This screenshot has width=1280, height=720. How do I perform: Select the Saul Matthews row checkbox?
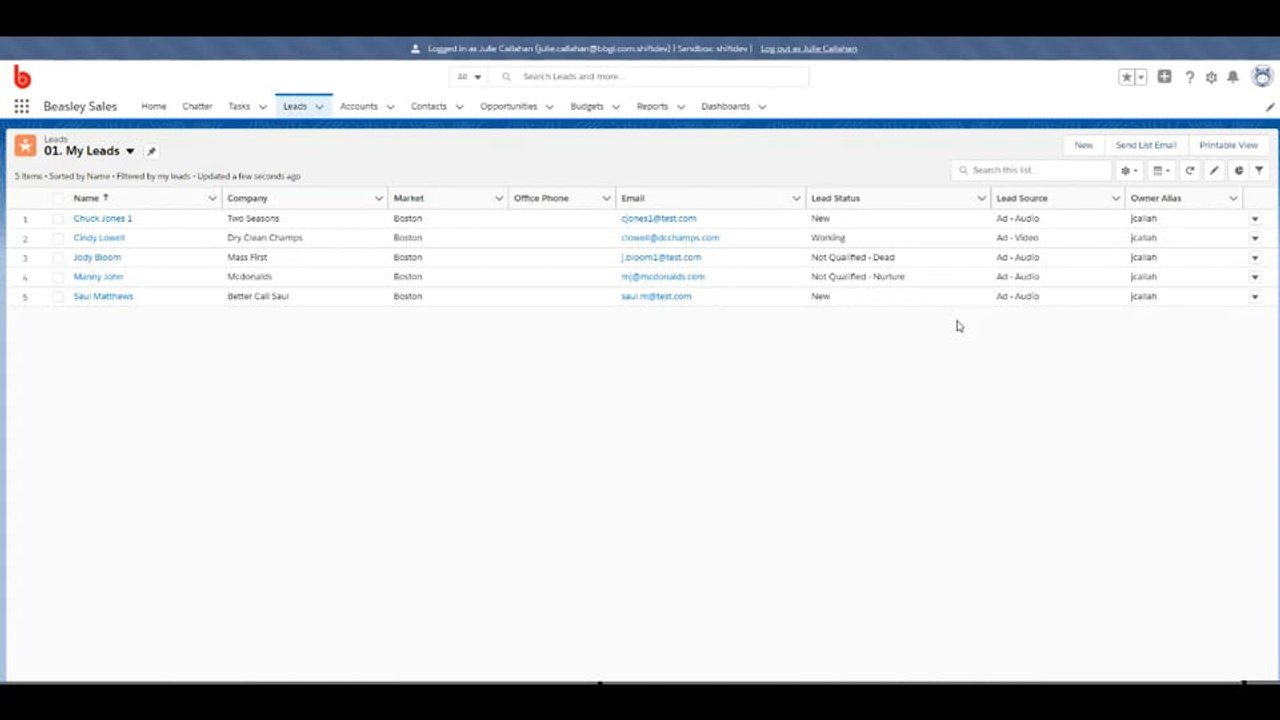coord(58,297)
